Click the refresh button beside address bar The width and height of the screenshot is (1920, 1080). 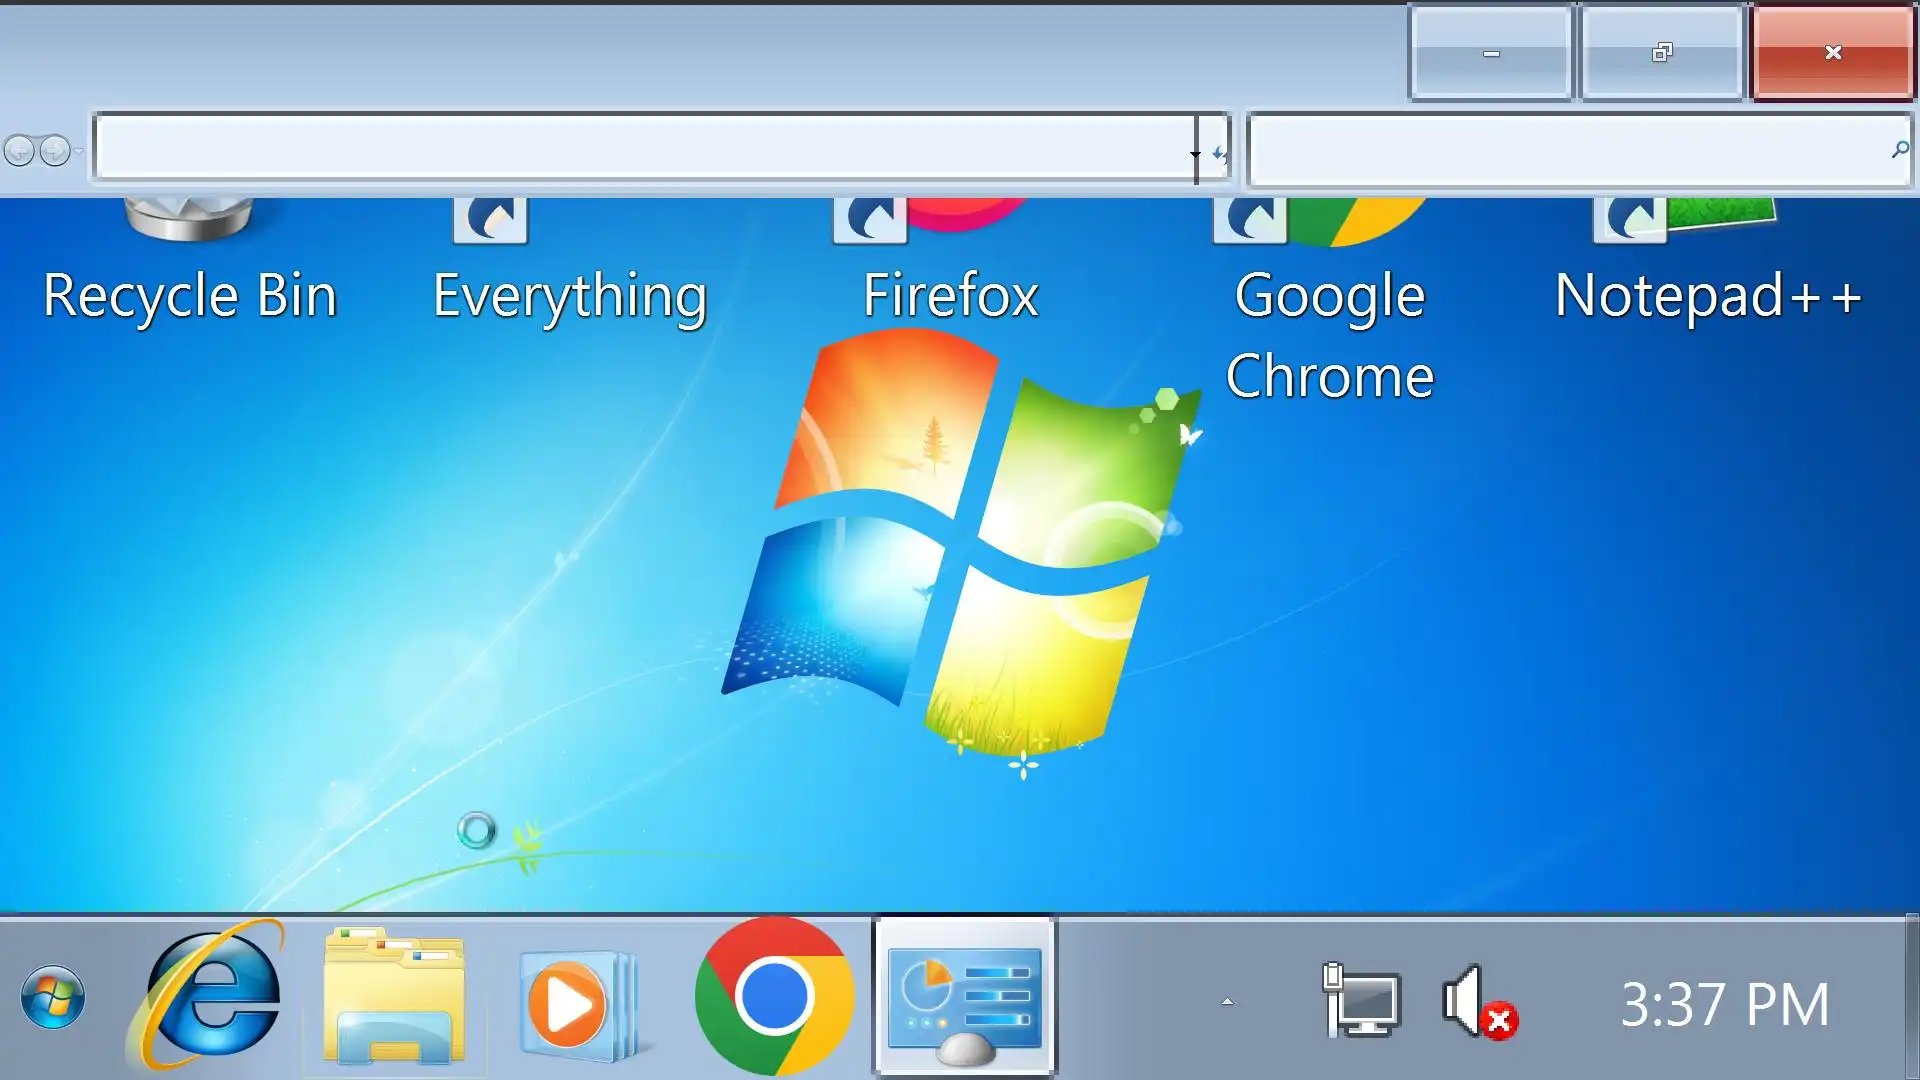(1218, 154)
